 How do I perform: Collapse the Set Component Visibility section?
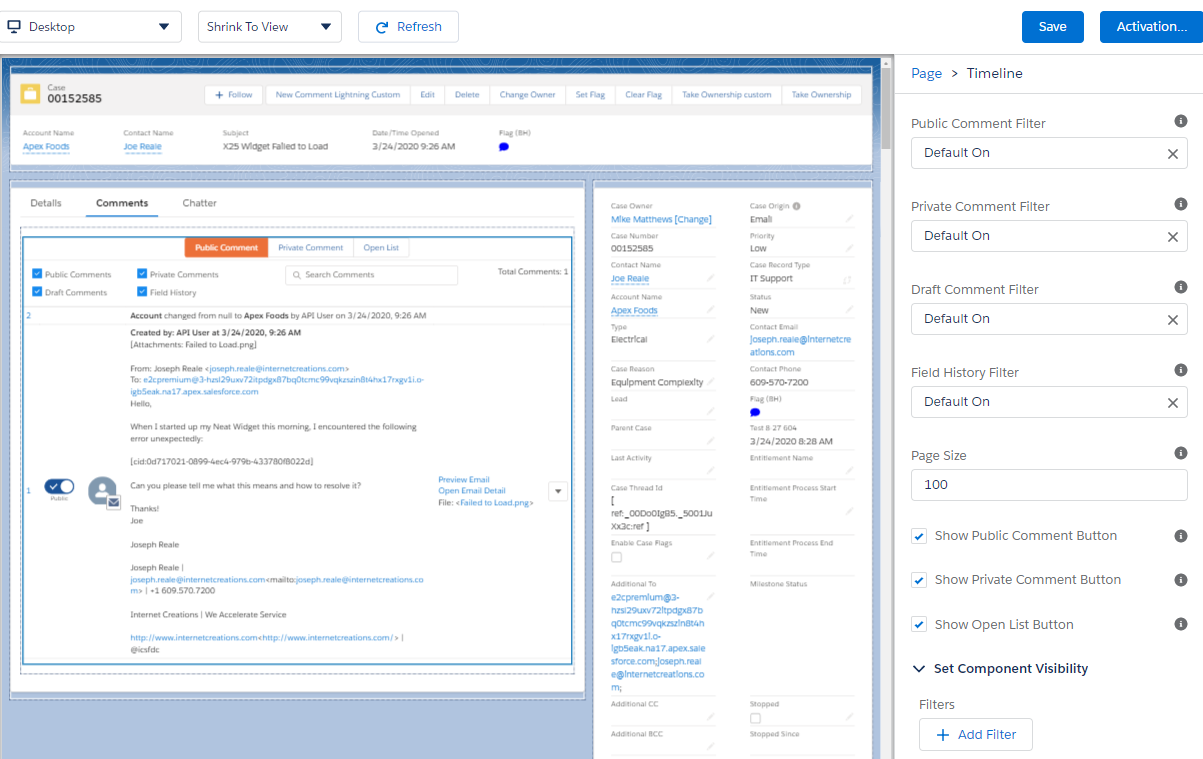click(x=918, y=669)
